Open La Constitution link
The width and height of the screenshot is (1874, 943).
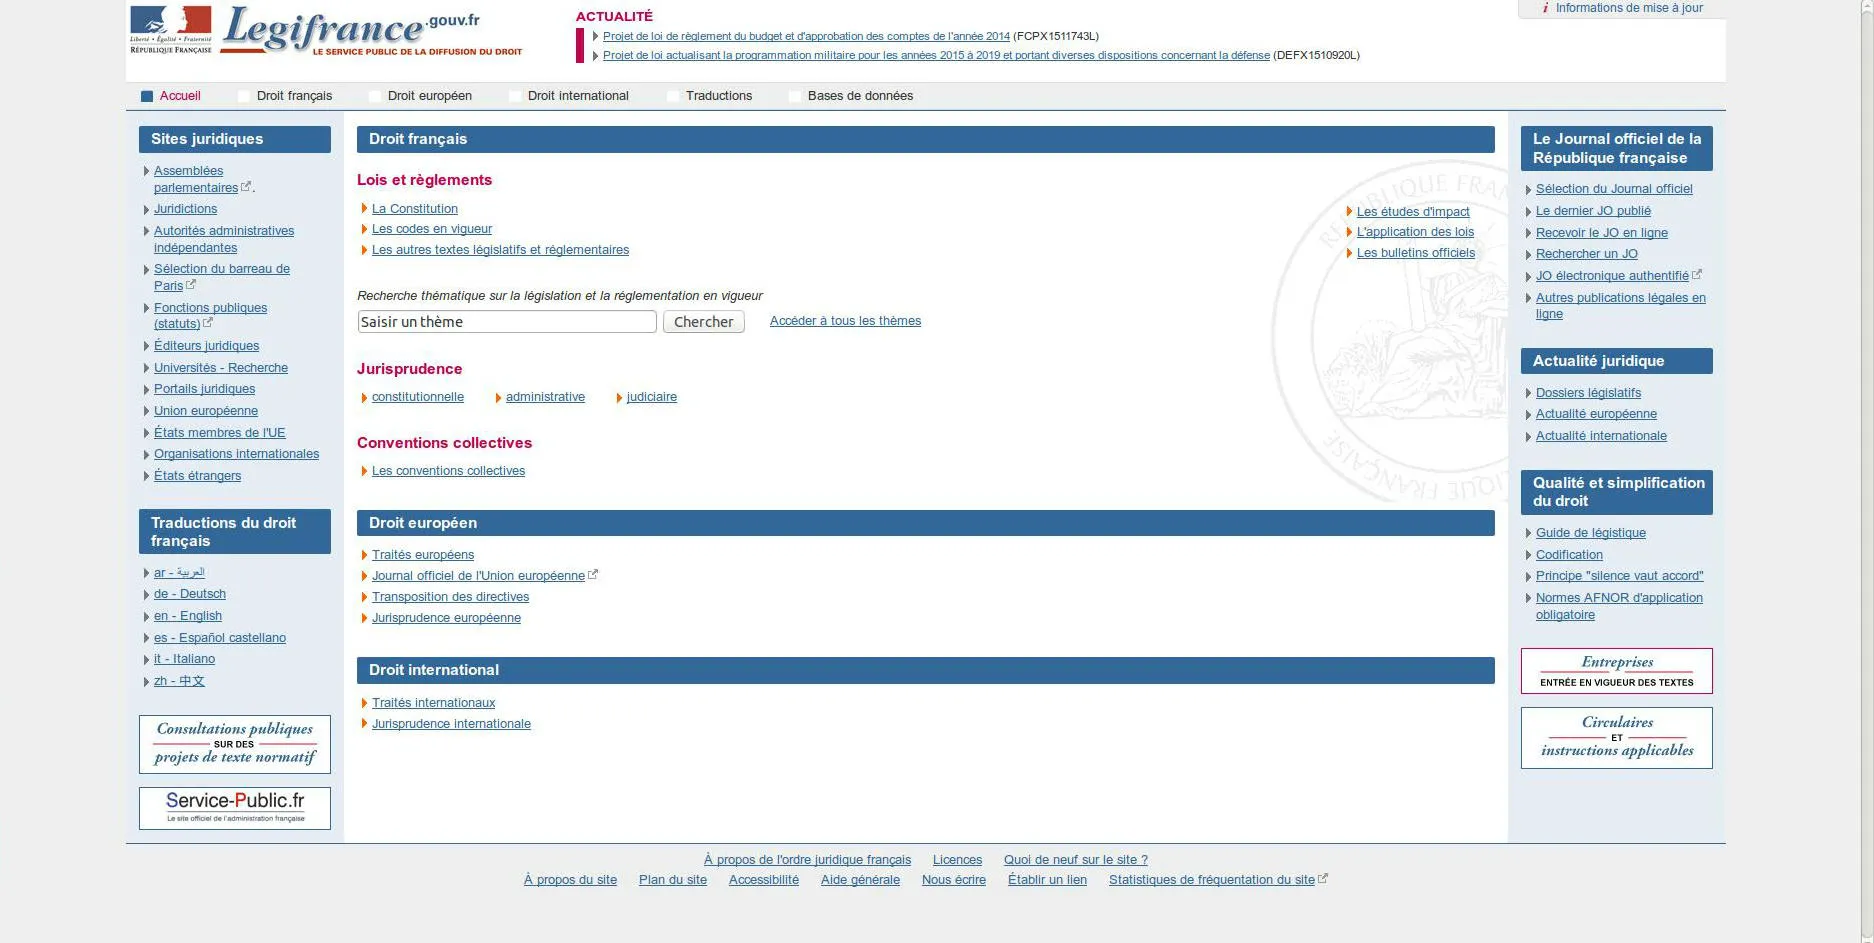tap(414, 209)
